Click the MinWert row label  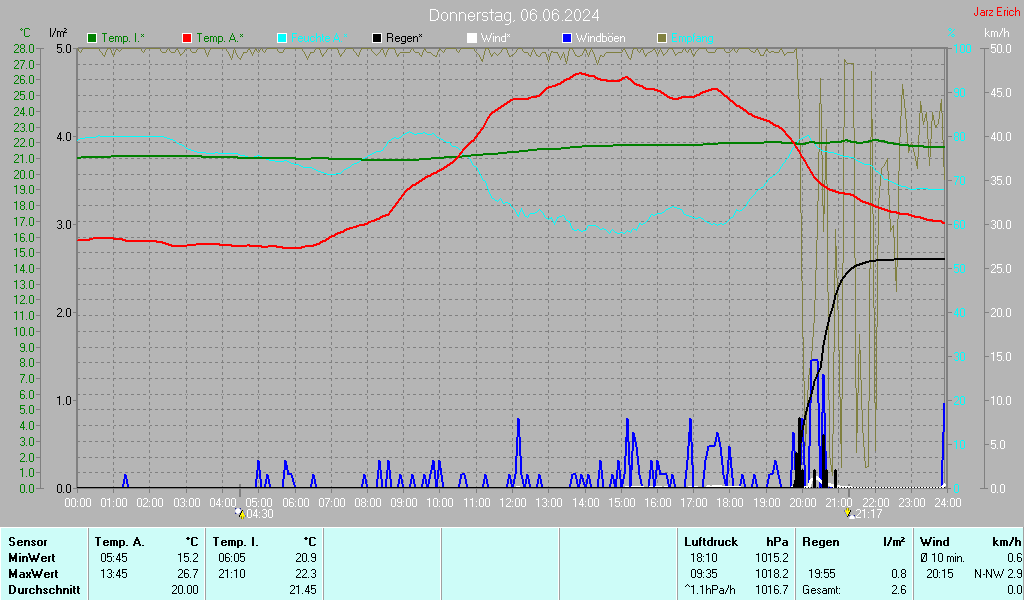[31, 558]
